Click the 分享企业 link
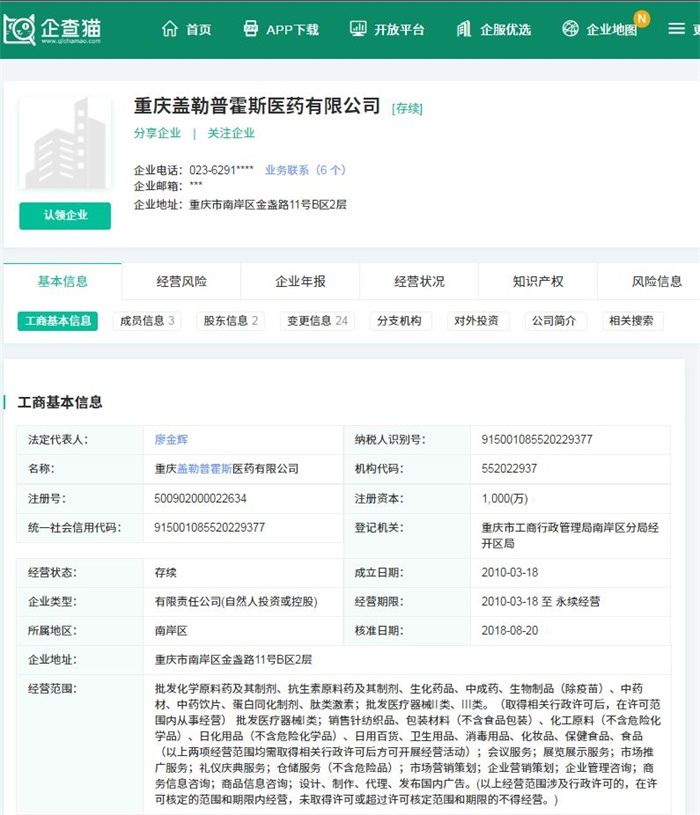 click(157, 133)
